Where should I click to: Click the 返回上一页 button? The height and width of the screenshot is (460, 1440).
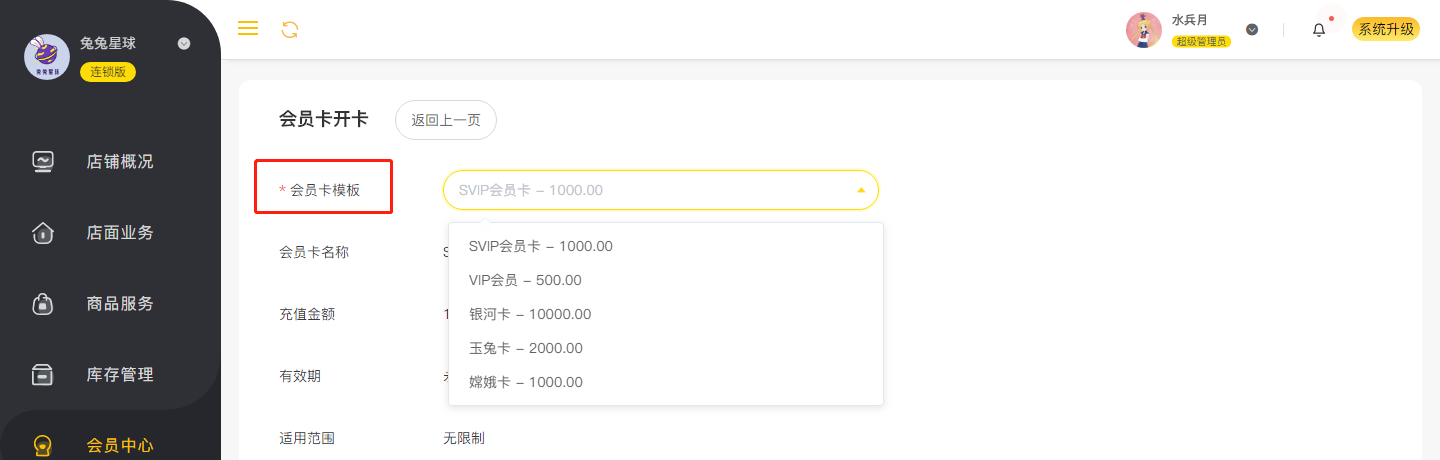click(x=446, y=120)
